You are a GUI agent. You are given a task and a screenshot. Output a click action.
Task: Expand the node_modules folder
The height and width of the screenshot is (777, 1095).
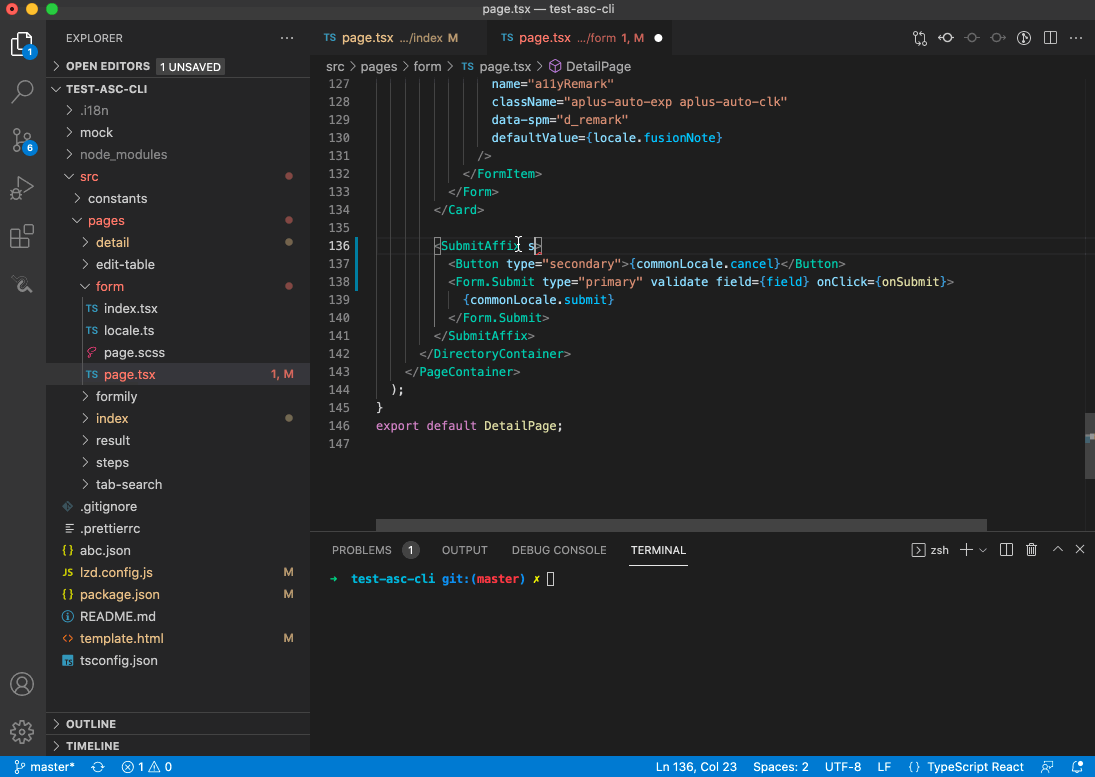click(x=124, y=154)
